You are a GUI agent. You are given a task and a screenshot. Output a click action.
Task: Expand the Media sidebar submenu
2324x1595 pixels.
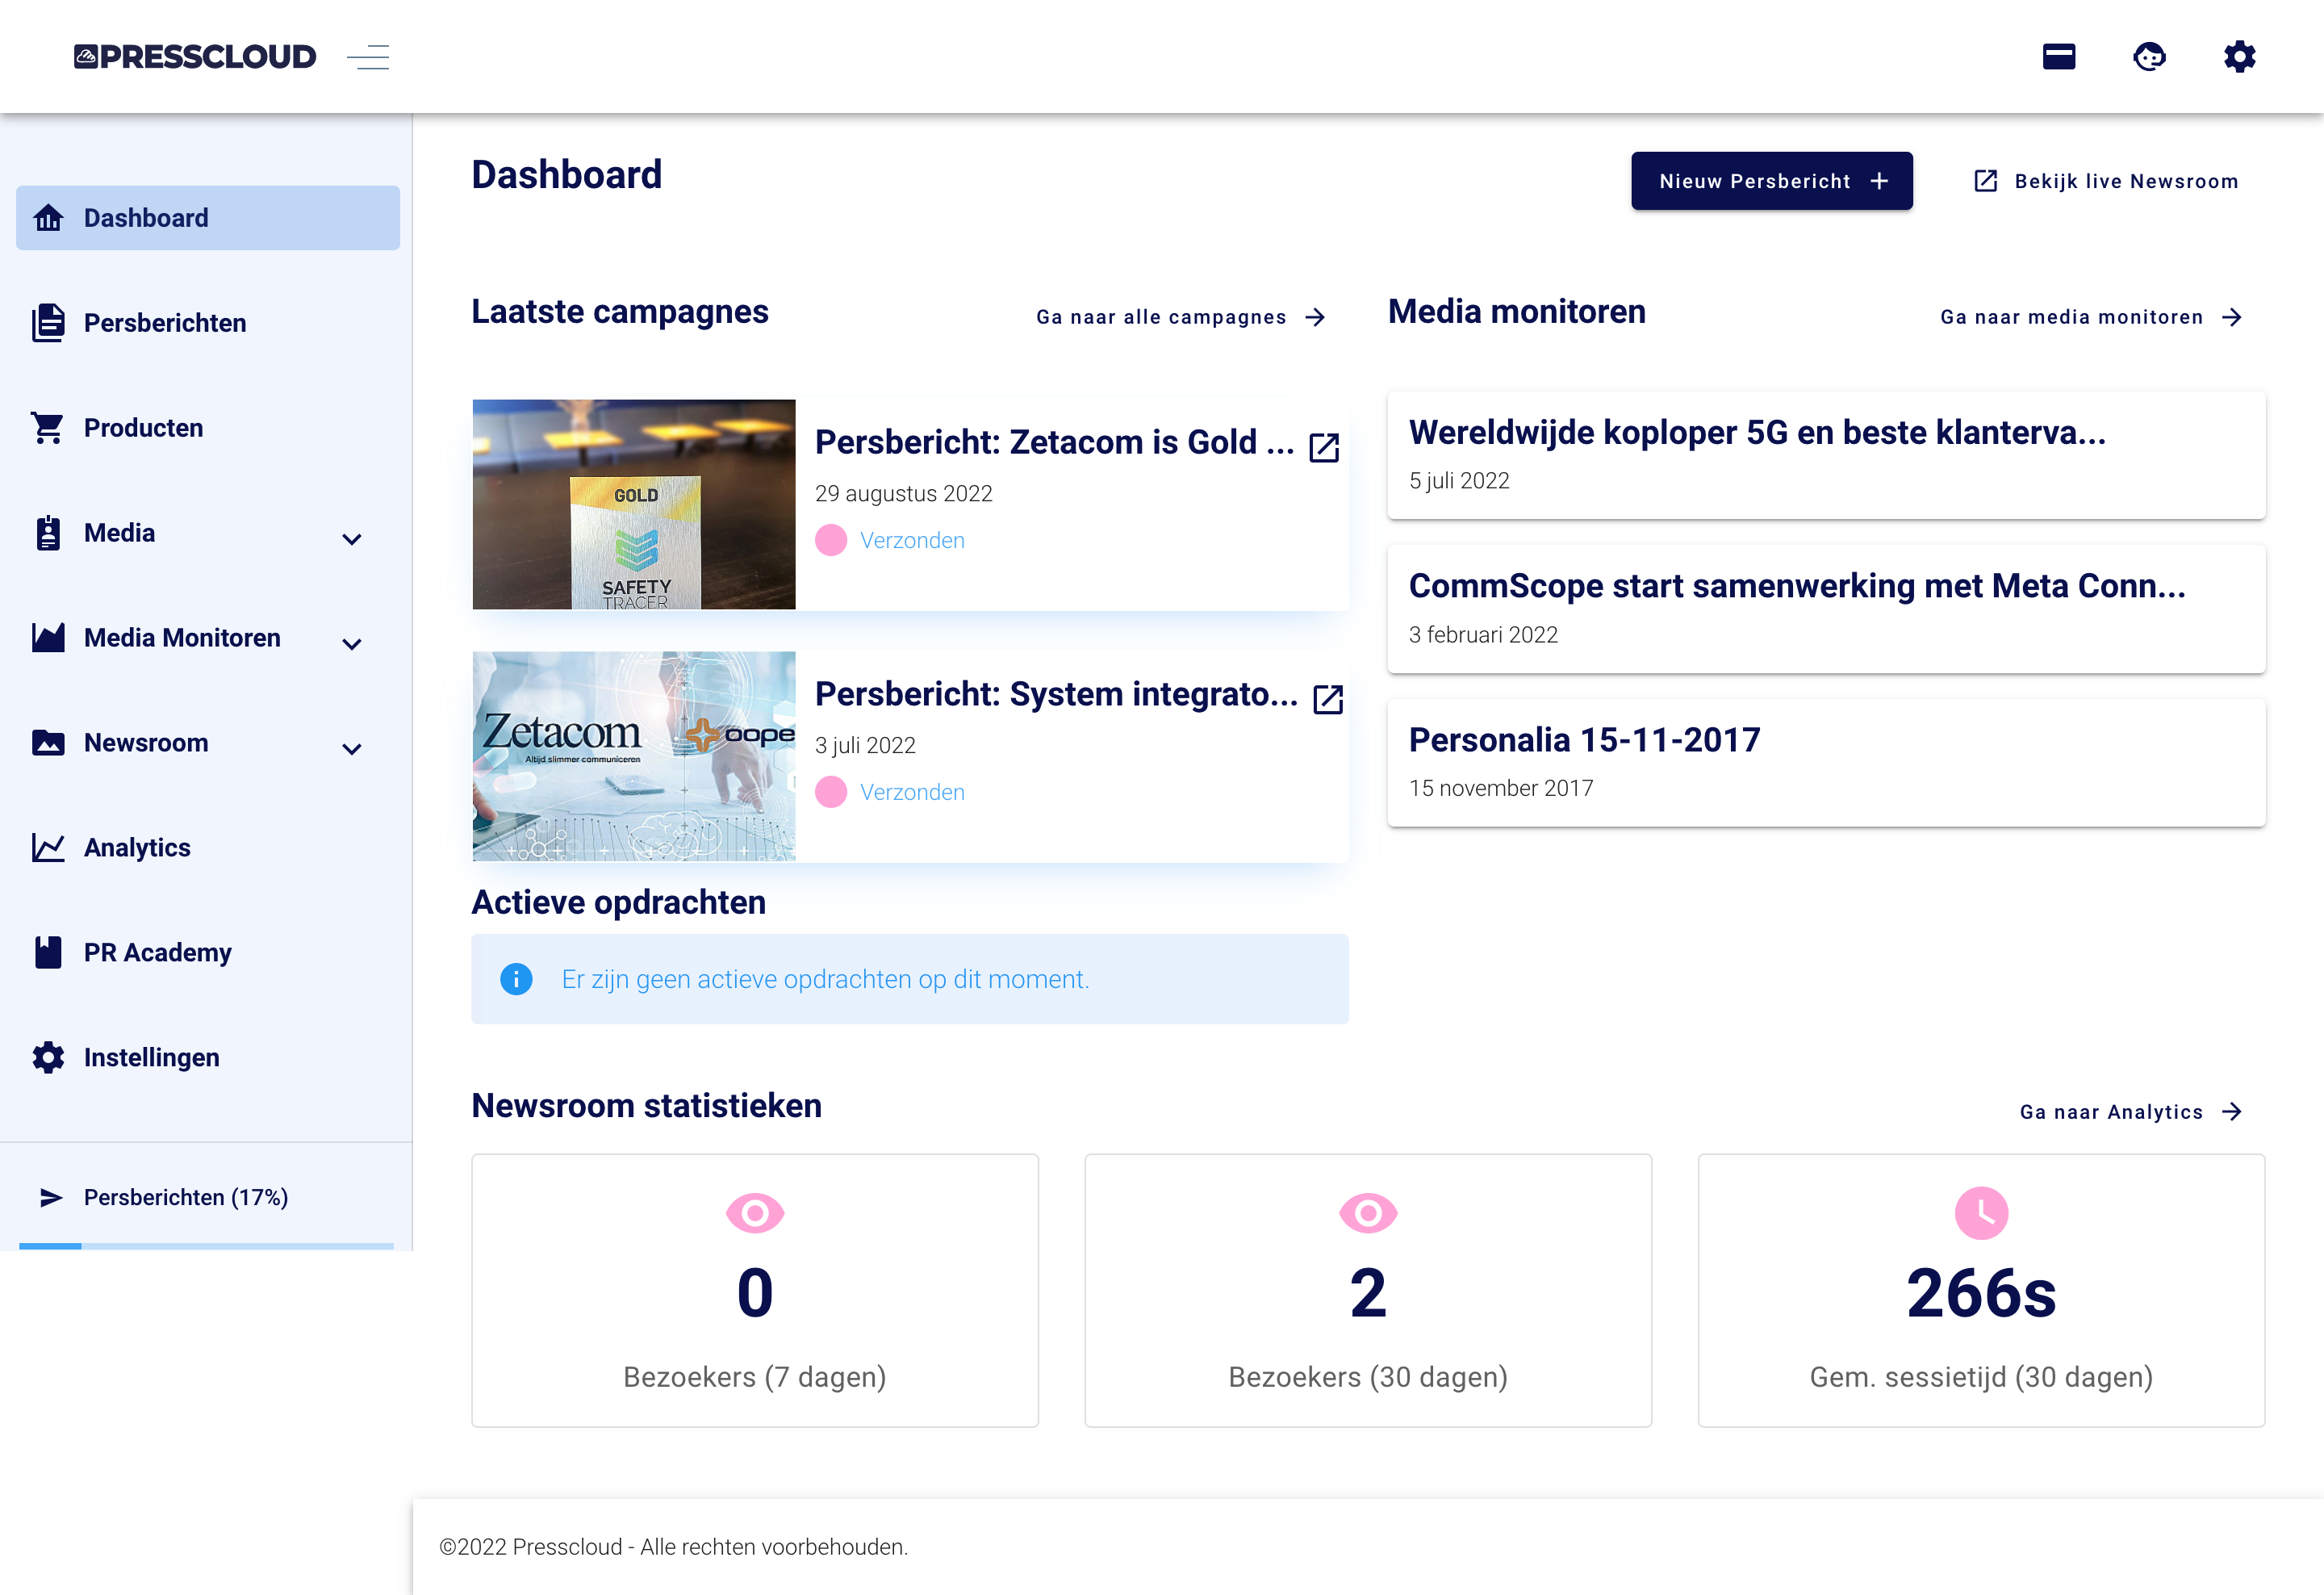(351, 539)
